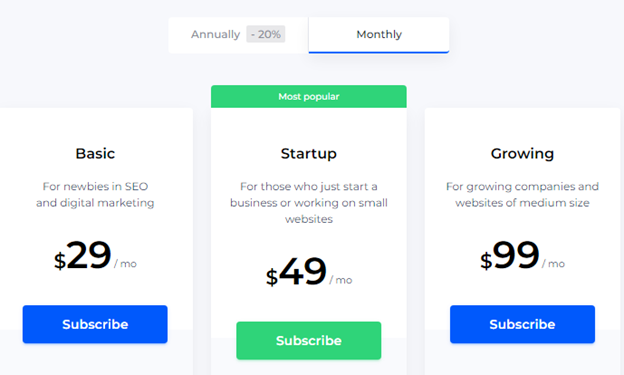Click the '/ mo' label beside $29
Image resolution: width=624 pixels, height=375 pixels.
125,264
